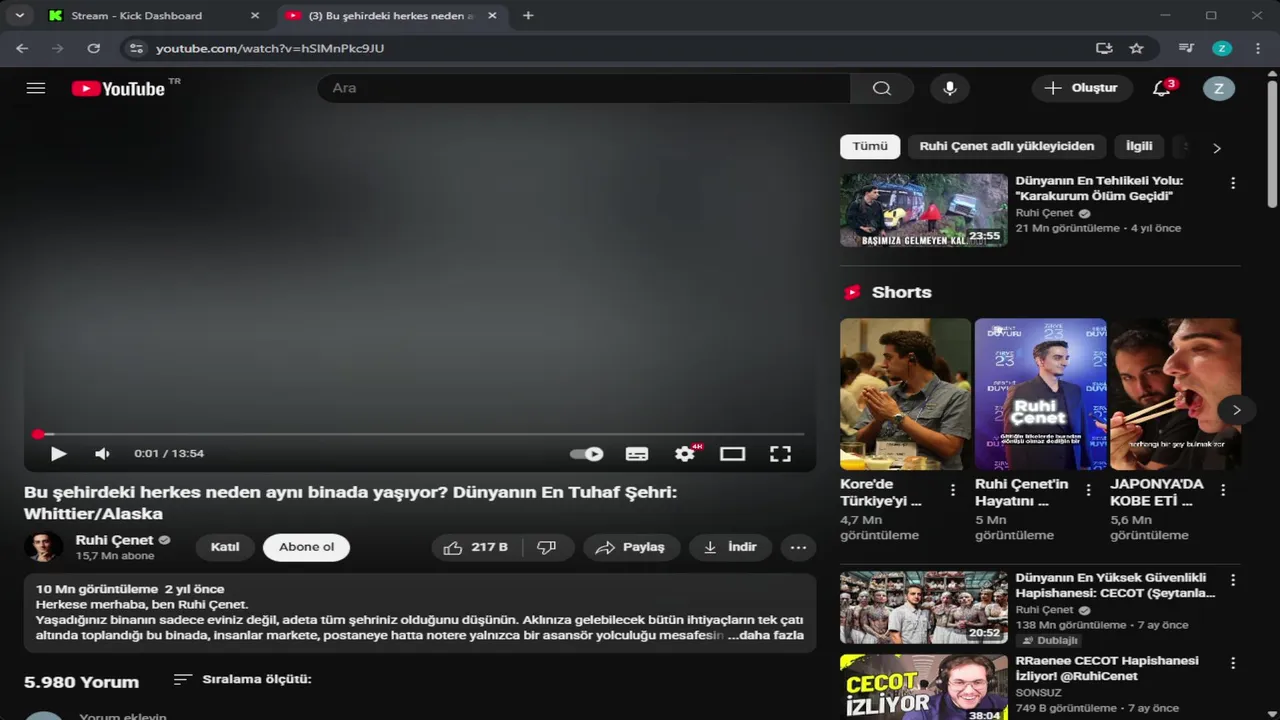Show more Shorts with next arrow

tap(1236, 410)
